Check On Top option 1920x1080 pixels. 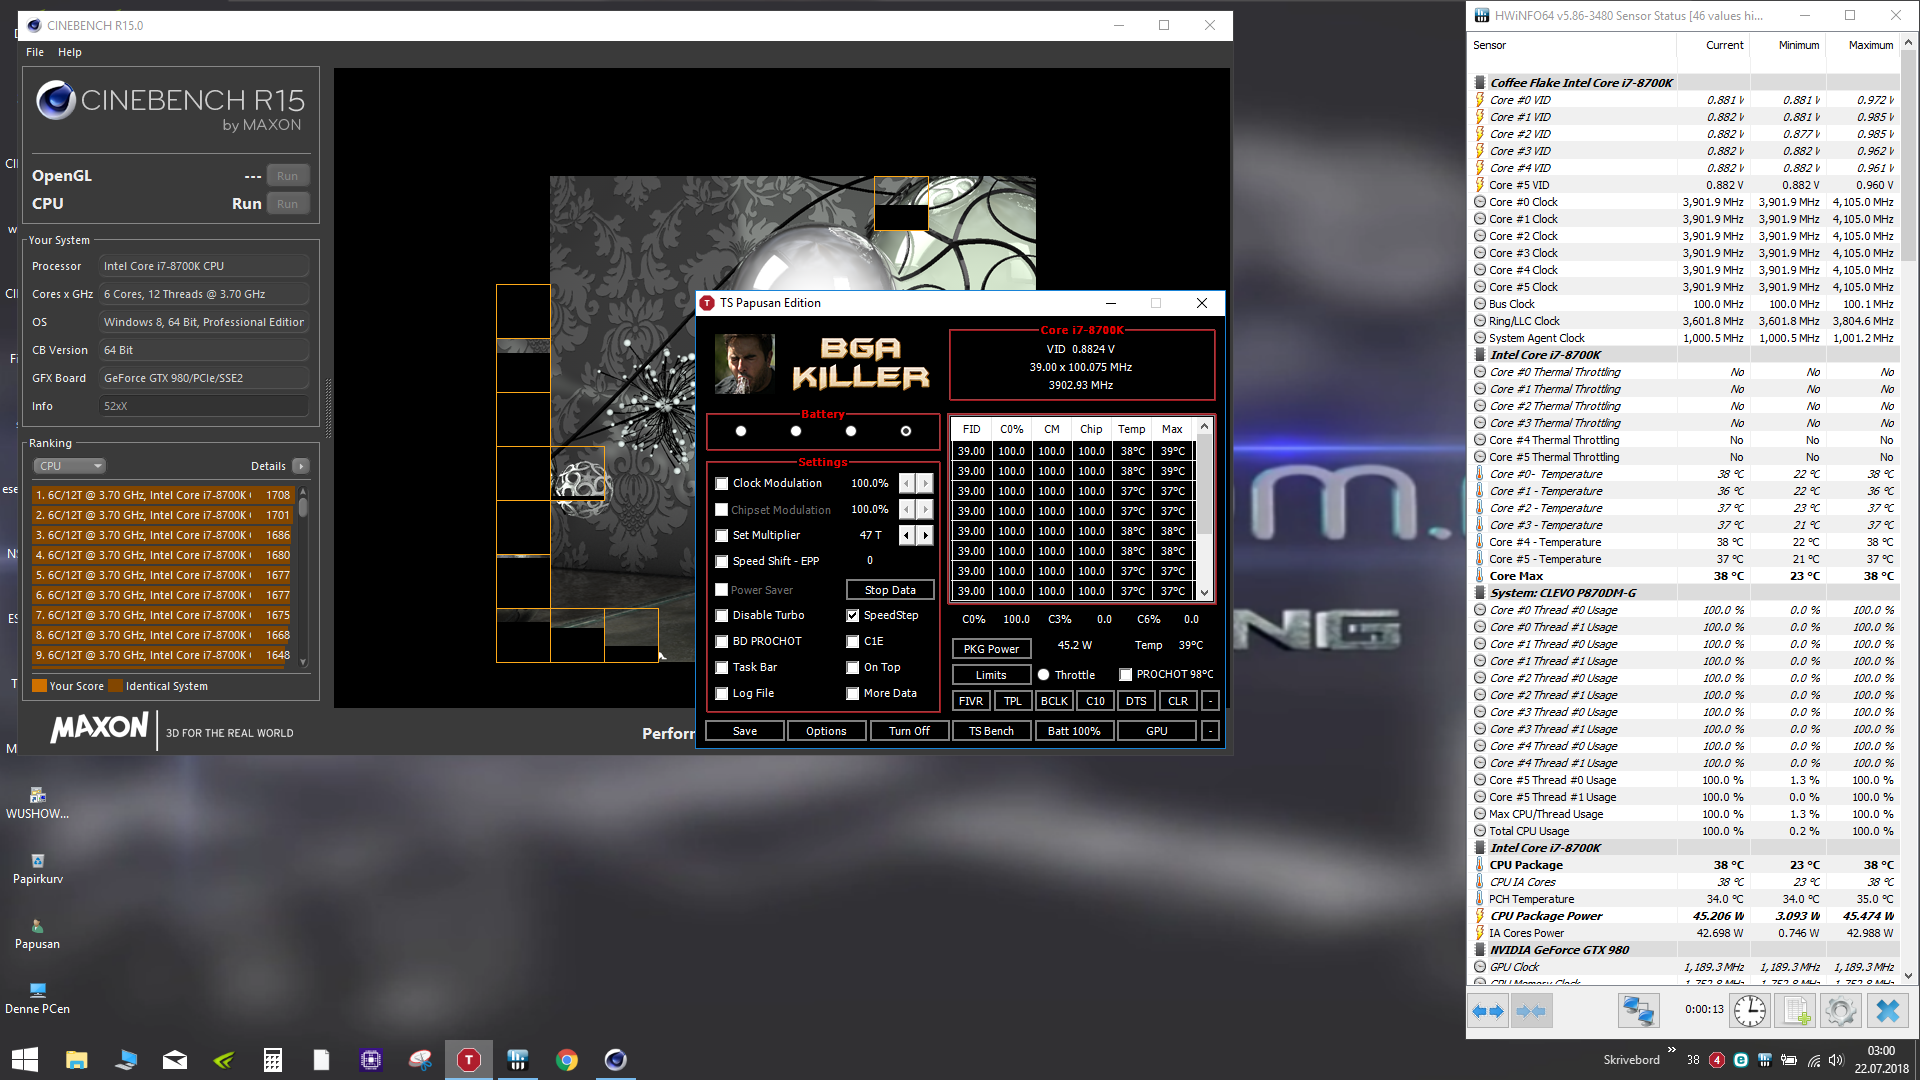click(x=852, y=668)
